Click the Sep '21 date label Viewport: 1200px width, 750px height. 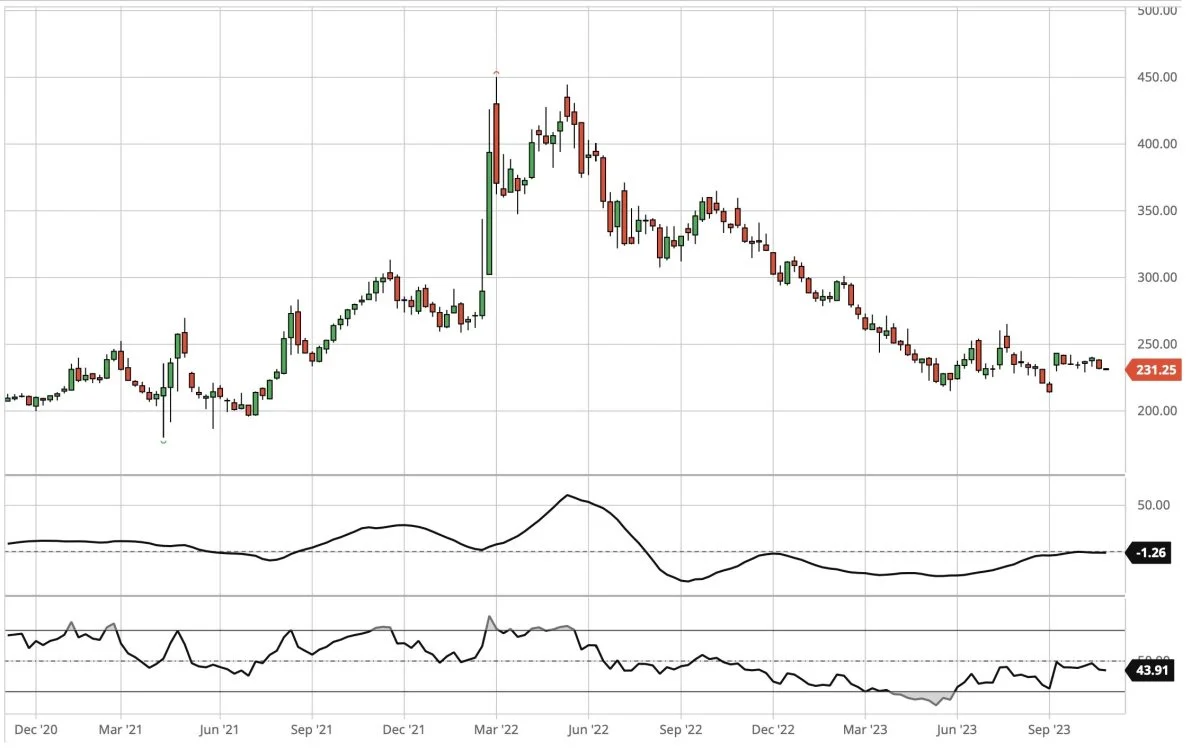(x=311, y=729)
